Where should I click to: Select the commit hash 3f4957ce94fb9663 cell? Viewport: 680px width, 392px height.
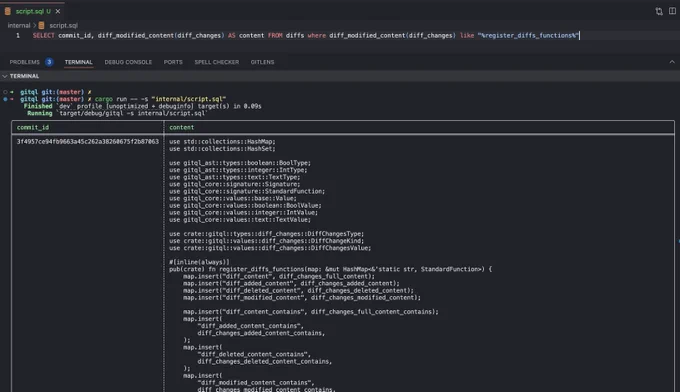(x=88, y=142)
